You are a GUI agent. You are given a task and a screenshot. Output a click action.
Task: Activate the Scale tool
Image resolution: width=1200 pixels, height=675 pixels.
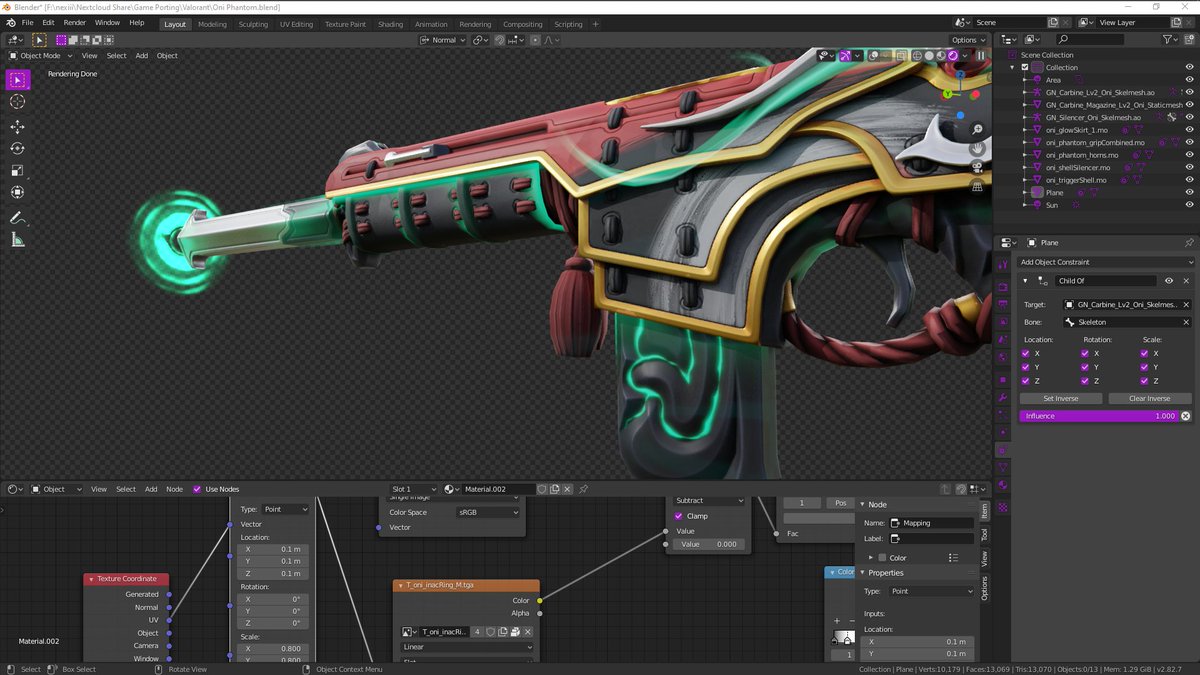[17, 170]
